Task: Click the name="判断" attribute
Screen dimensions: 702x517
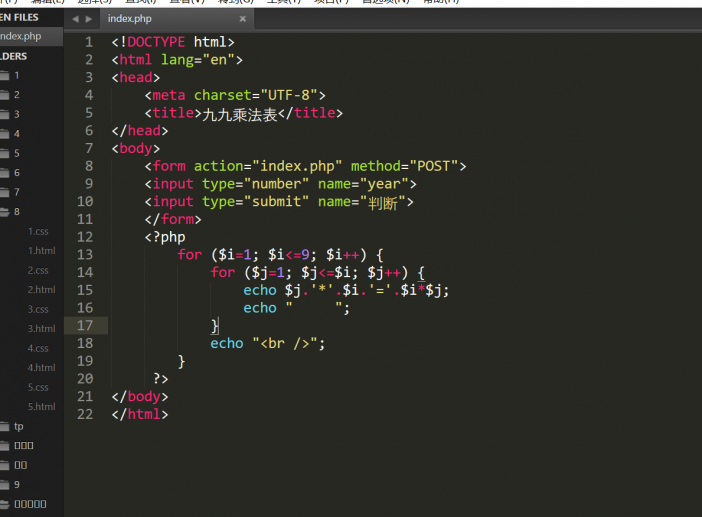Action: tap(362, 202)
